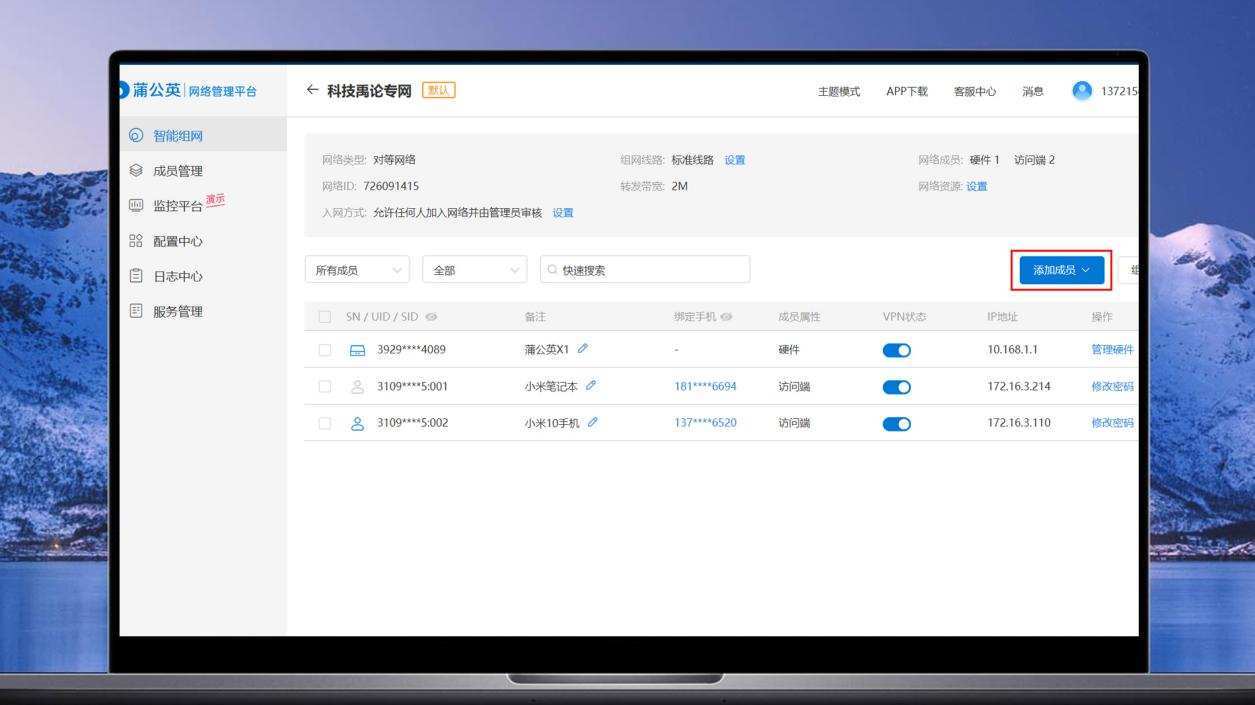
Task: Click 设置 link for 入网方式
Action: point(563,212)
